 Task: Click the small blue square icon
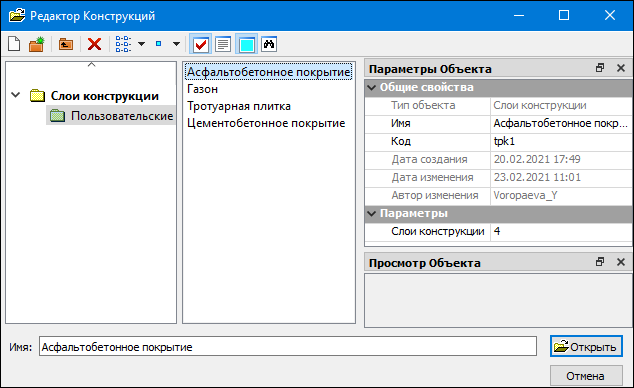158,44
